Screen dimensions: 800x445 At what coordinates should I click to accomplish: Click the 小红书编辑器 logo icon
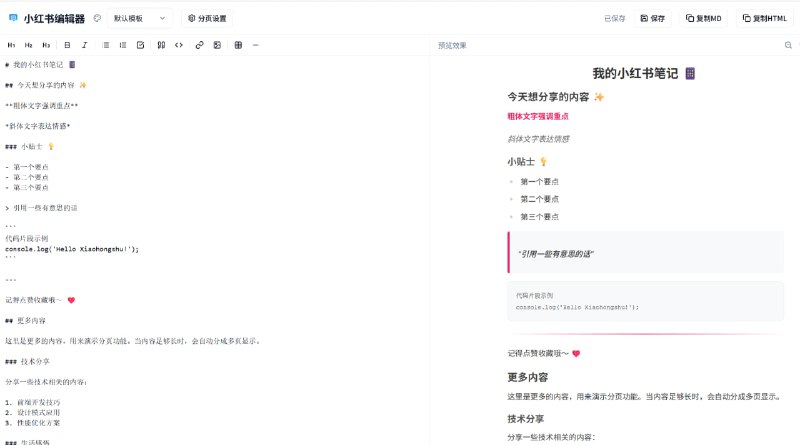pyautogui.click(x=13, y=18)
